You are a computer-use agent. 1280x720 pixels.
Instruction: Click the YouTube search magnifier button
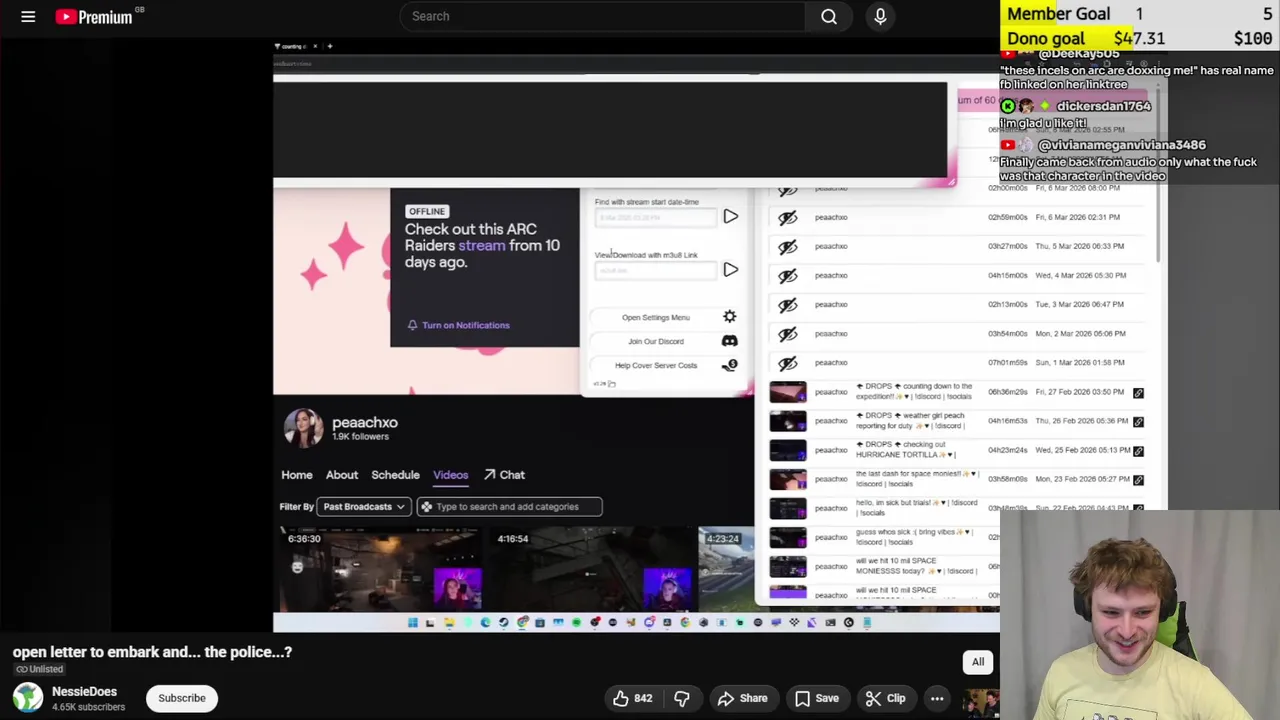point(829,16)
